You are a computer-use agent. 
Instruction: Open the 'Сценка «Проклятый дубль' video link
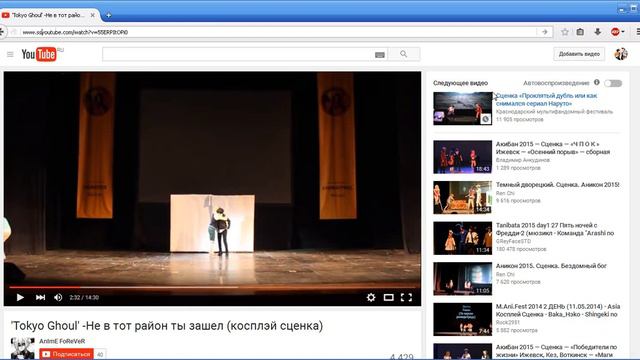(547, 100)
